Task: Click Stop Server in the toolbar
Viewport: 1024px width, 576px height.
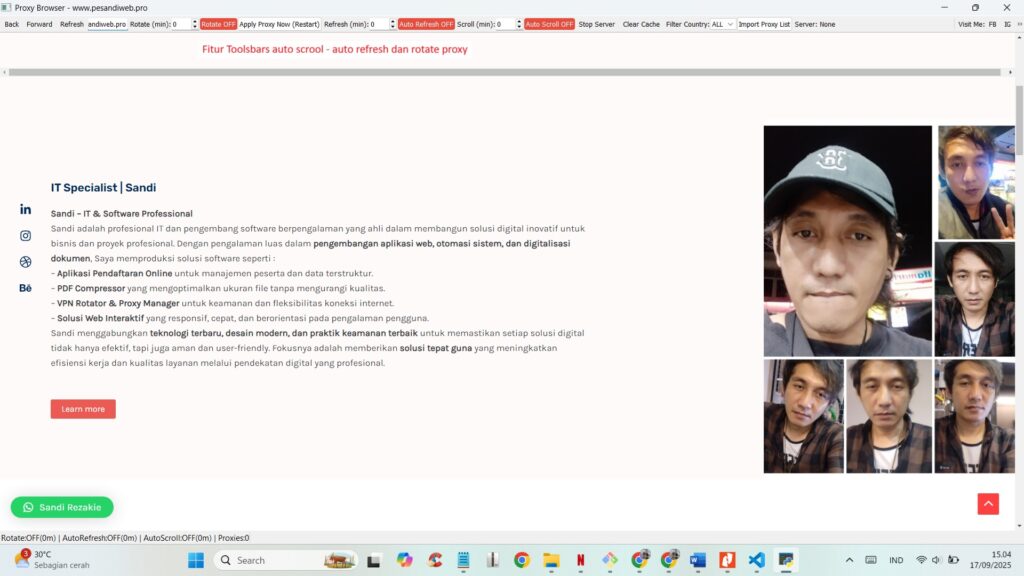Action: pyautogui.click(x=597, y=23)
